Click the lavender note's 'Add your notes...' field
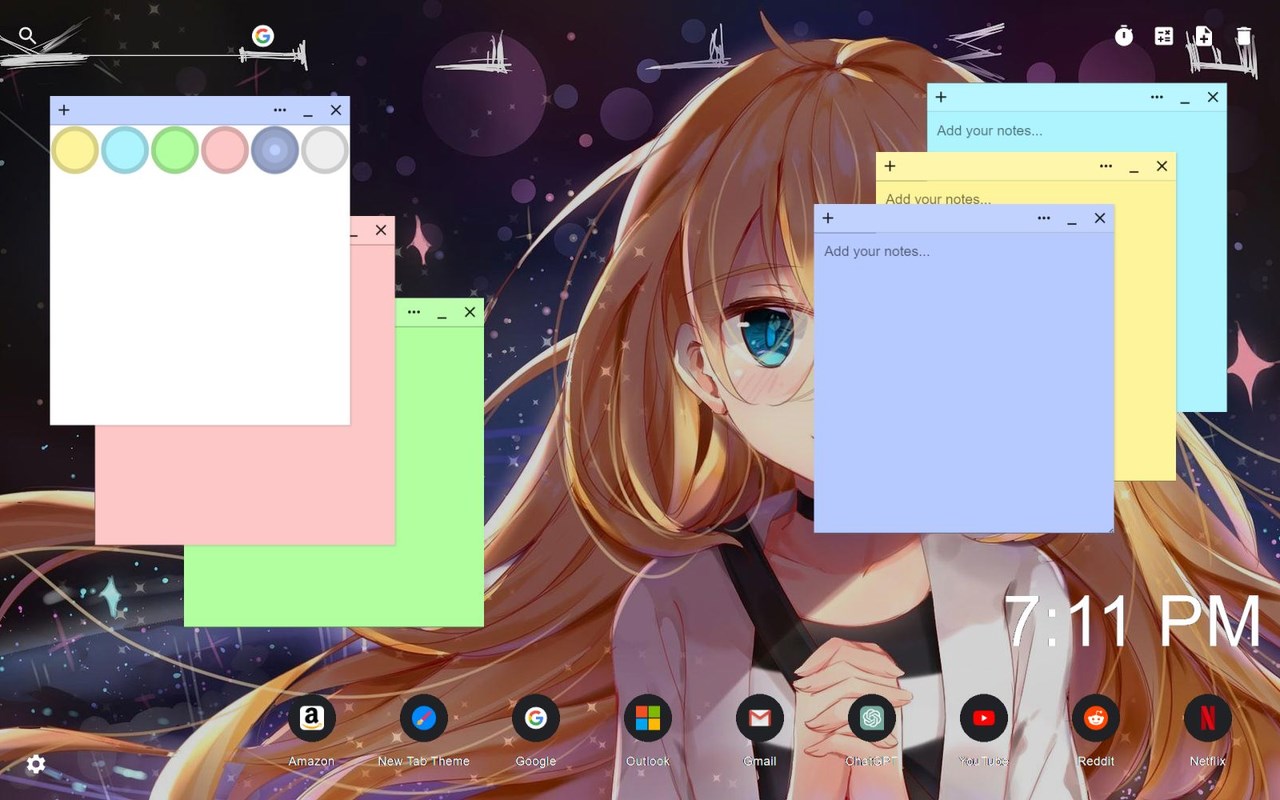1280x800 pixels. click(x=964, y=382)
